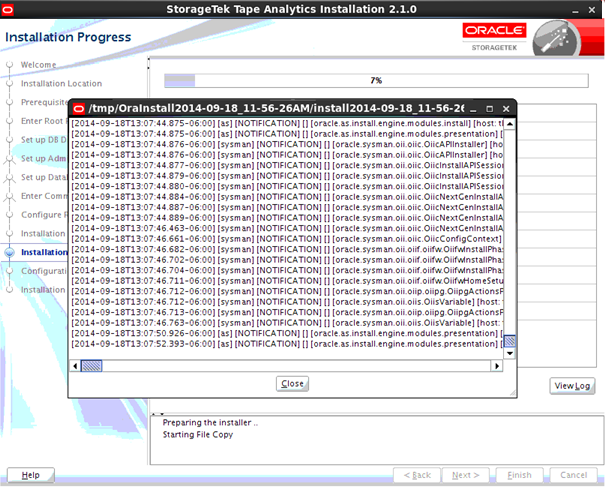Click the log window horizontal scroll left arrow
Viewport: 605px width, 489px height.
tap(75, 366)
